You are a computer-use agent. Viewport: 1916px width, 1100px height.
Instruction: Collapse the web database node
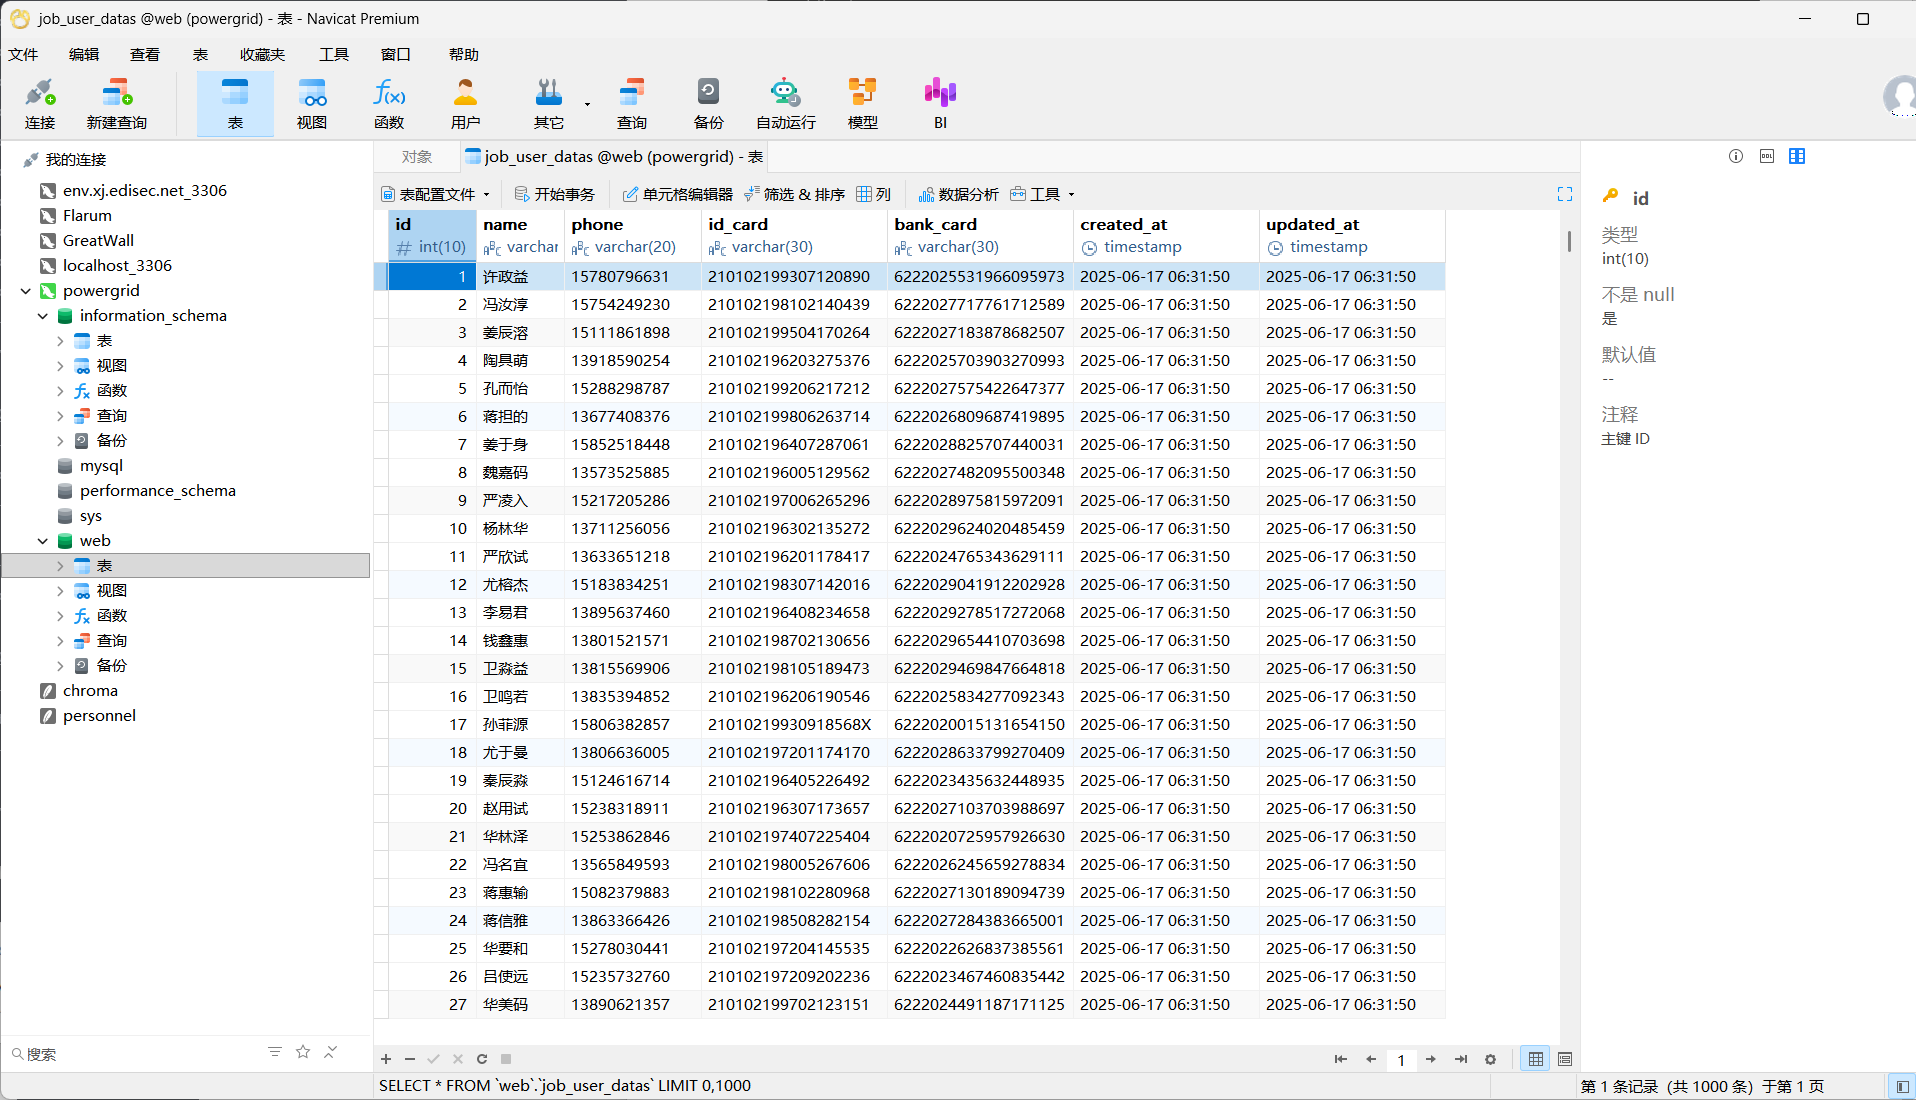click(43, 541)
